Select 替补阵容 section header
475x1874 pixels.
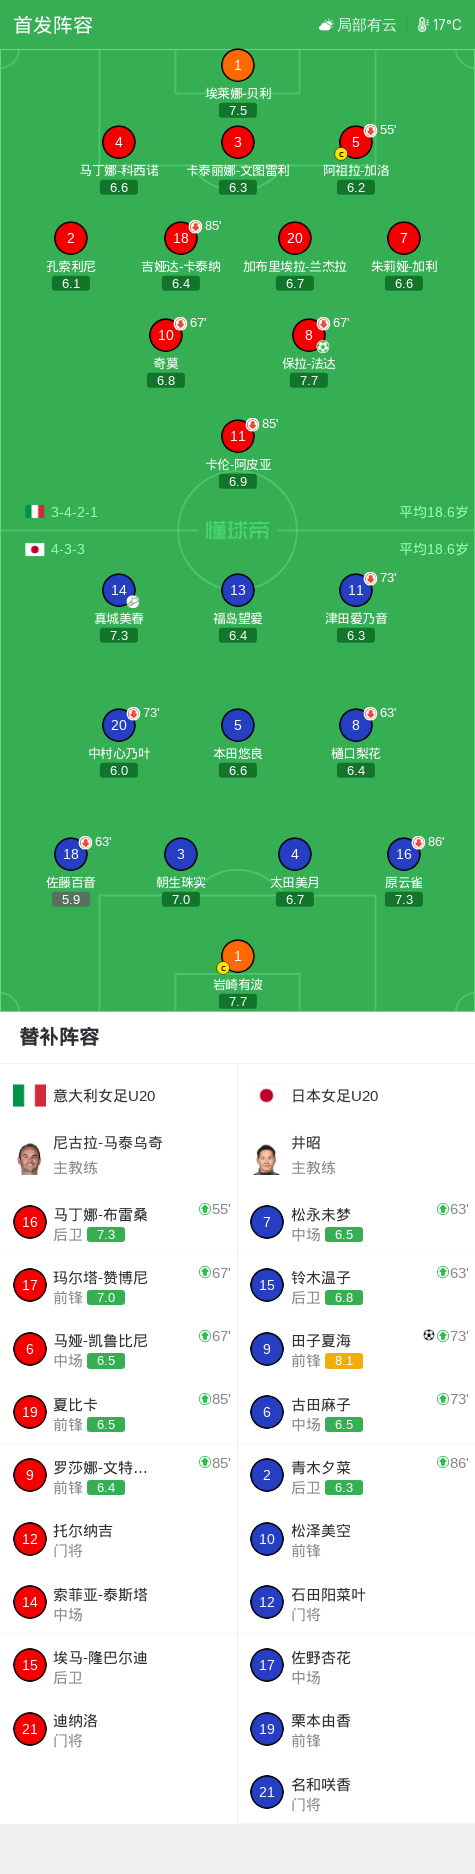(x=60, y=1037)
